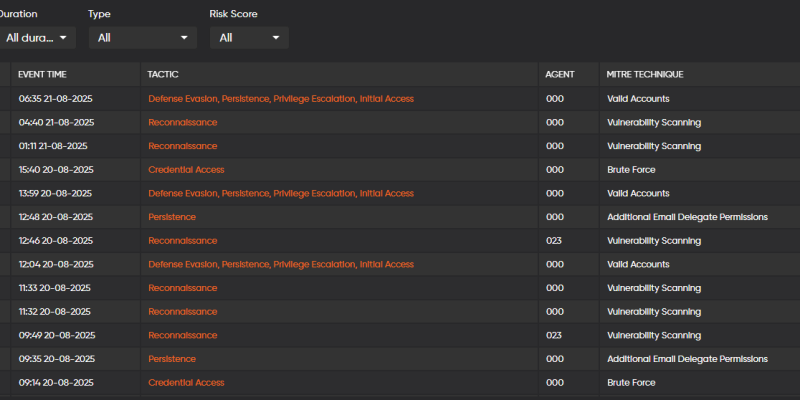Viewport: 800px width, 400px height.
Task: Open the Type filter dropdown
Action: coord(142,38)
